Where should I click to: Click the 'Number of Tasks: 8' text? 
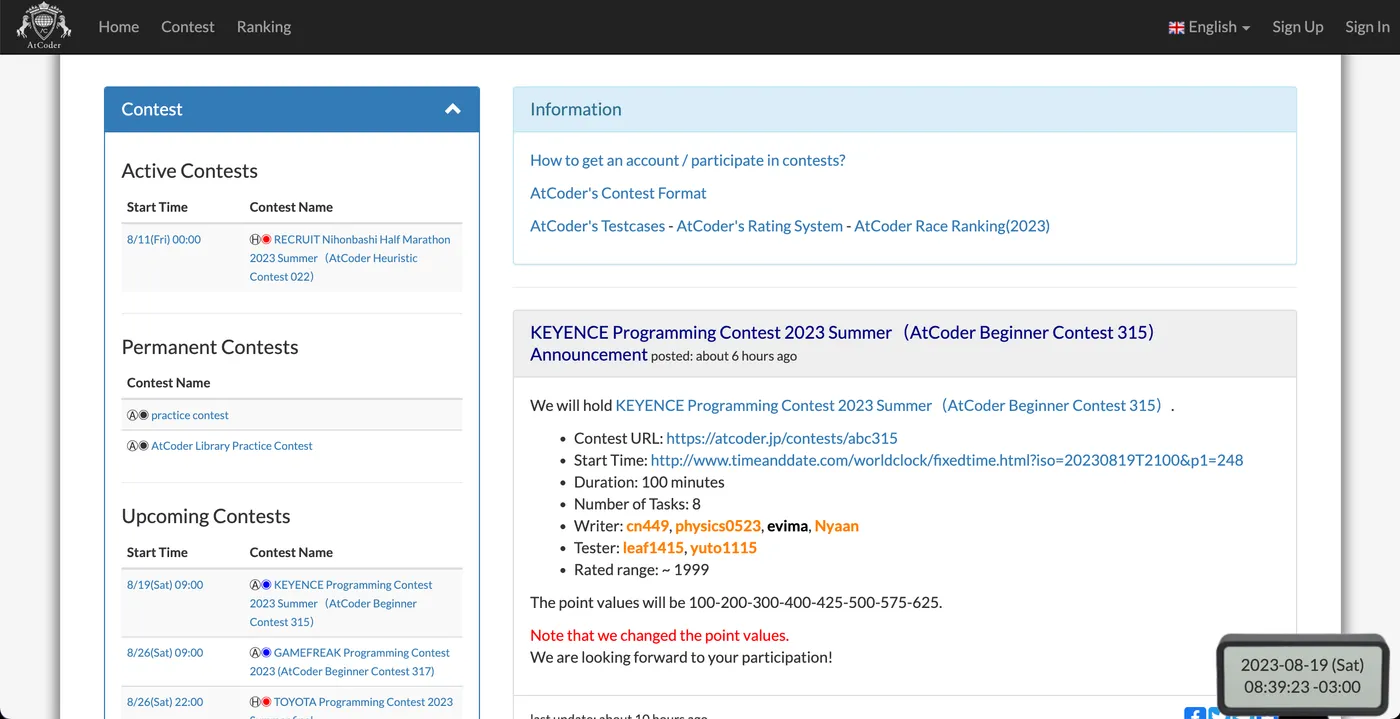tap(637, 504)
